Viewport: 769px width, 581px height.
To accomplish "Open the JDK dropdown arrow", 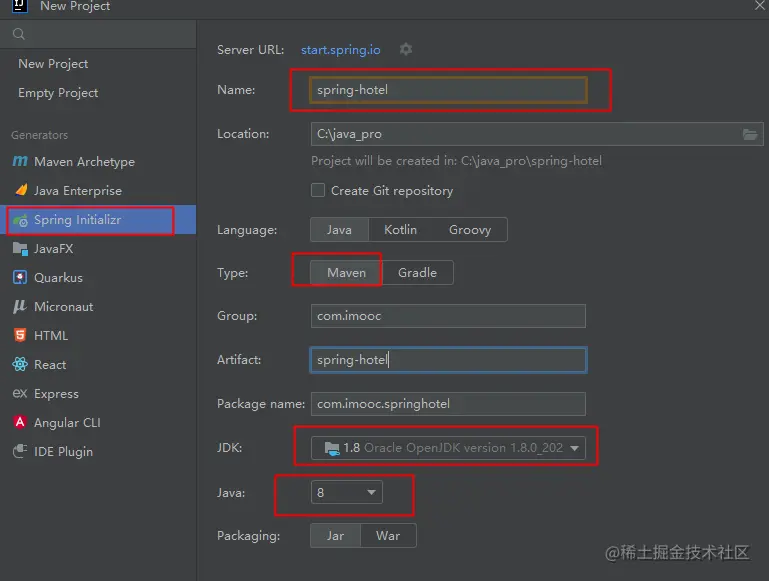I will click(x=574, y=448).
